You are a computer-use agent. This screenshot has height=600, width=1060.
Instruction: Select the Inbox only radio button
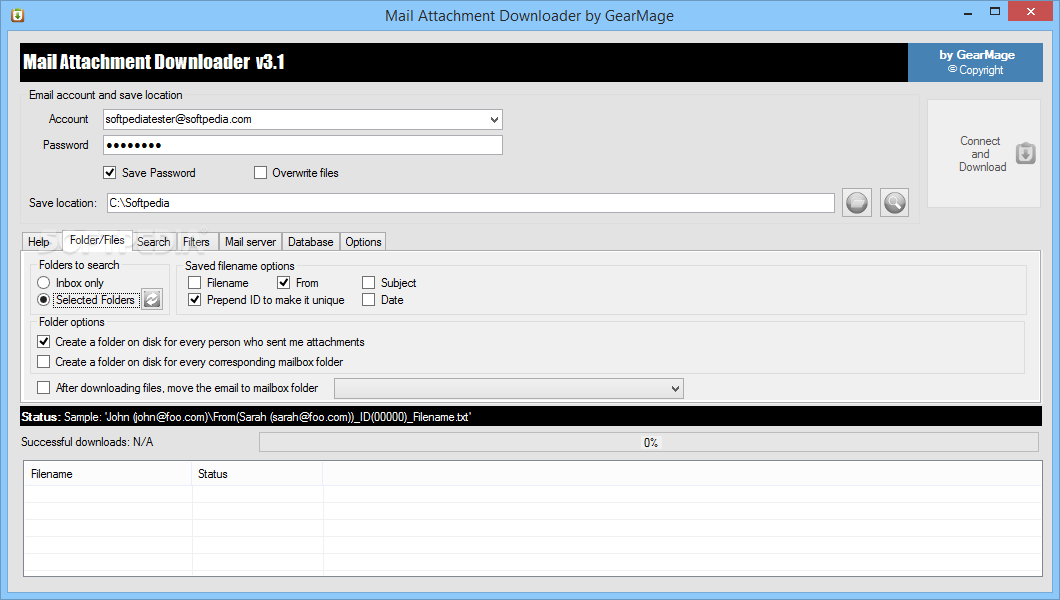[44, 282]
